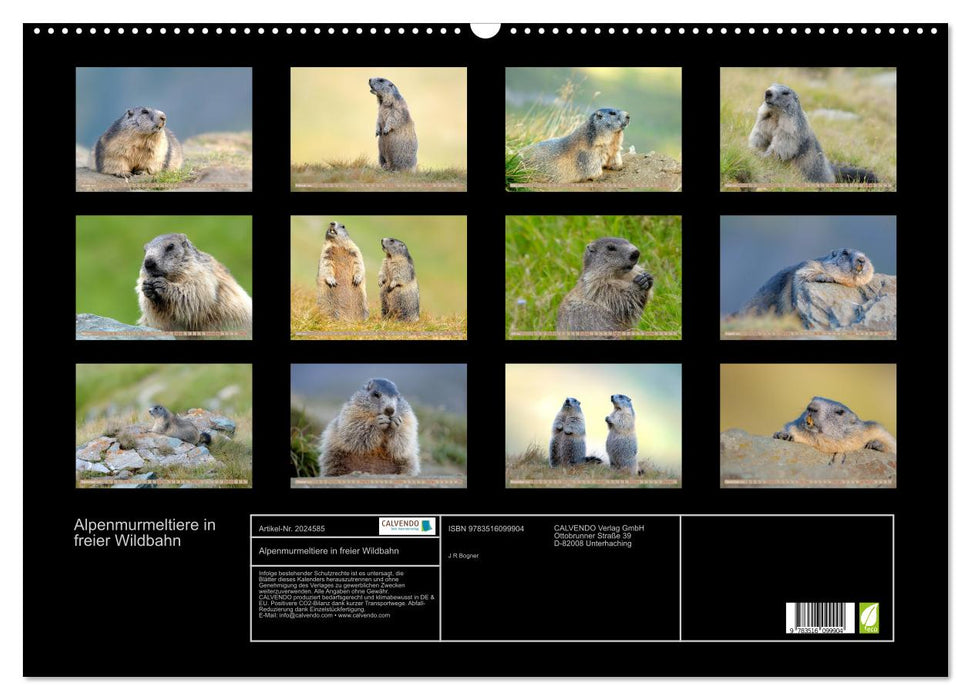The image size is (971, 700).
Task: Click the large title 'Alpenmurmeltiere in freier Wildbahn'
Action: coord(144,533)
